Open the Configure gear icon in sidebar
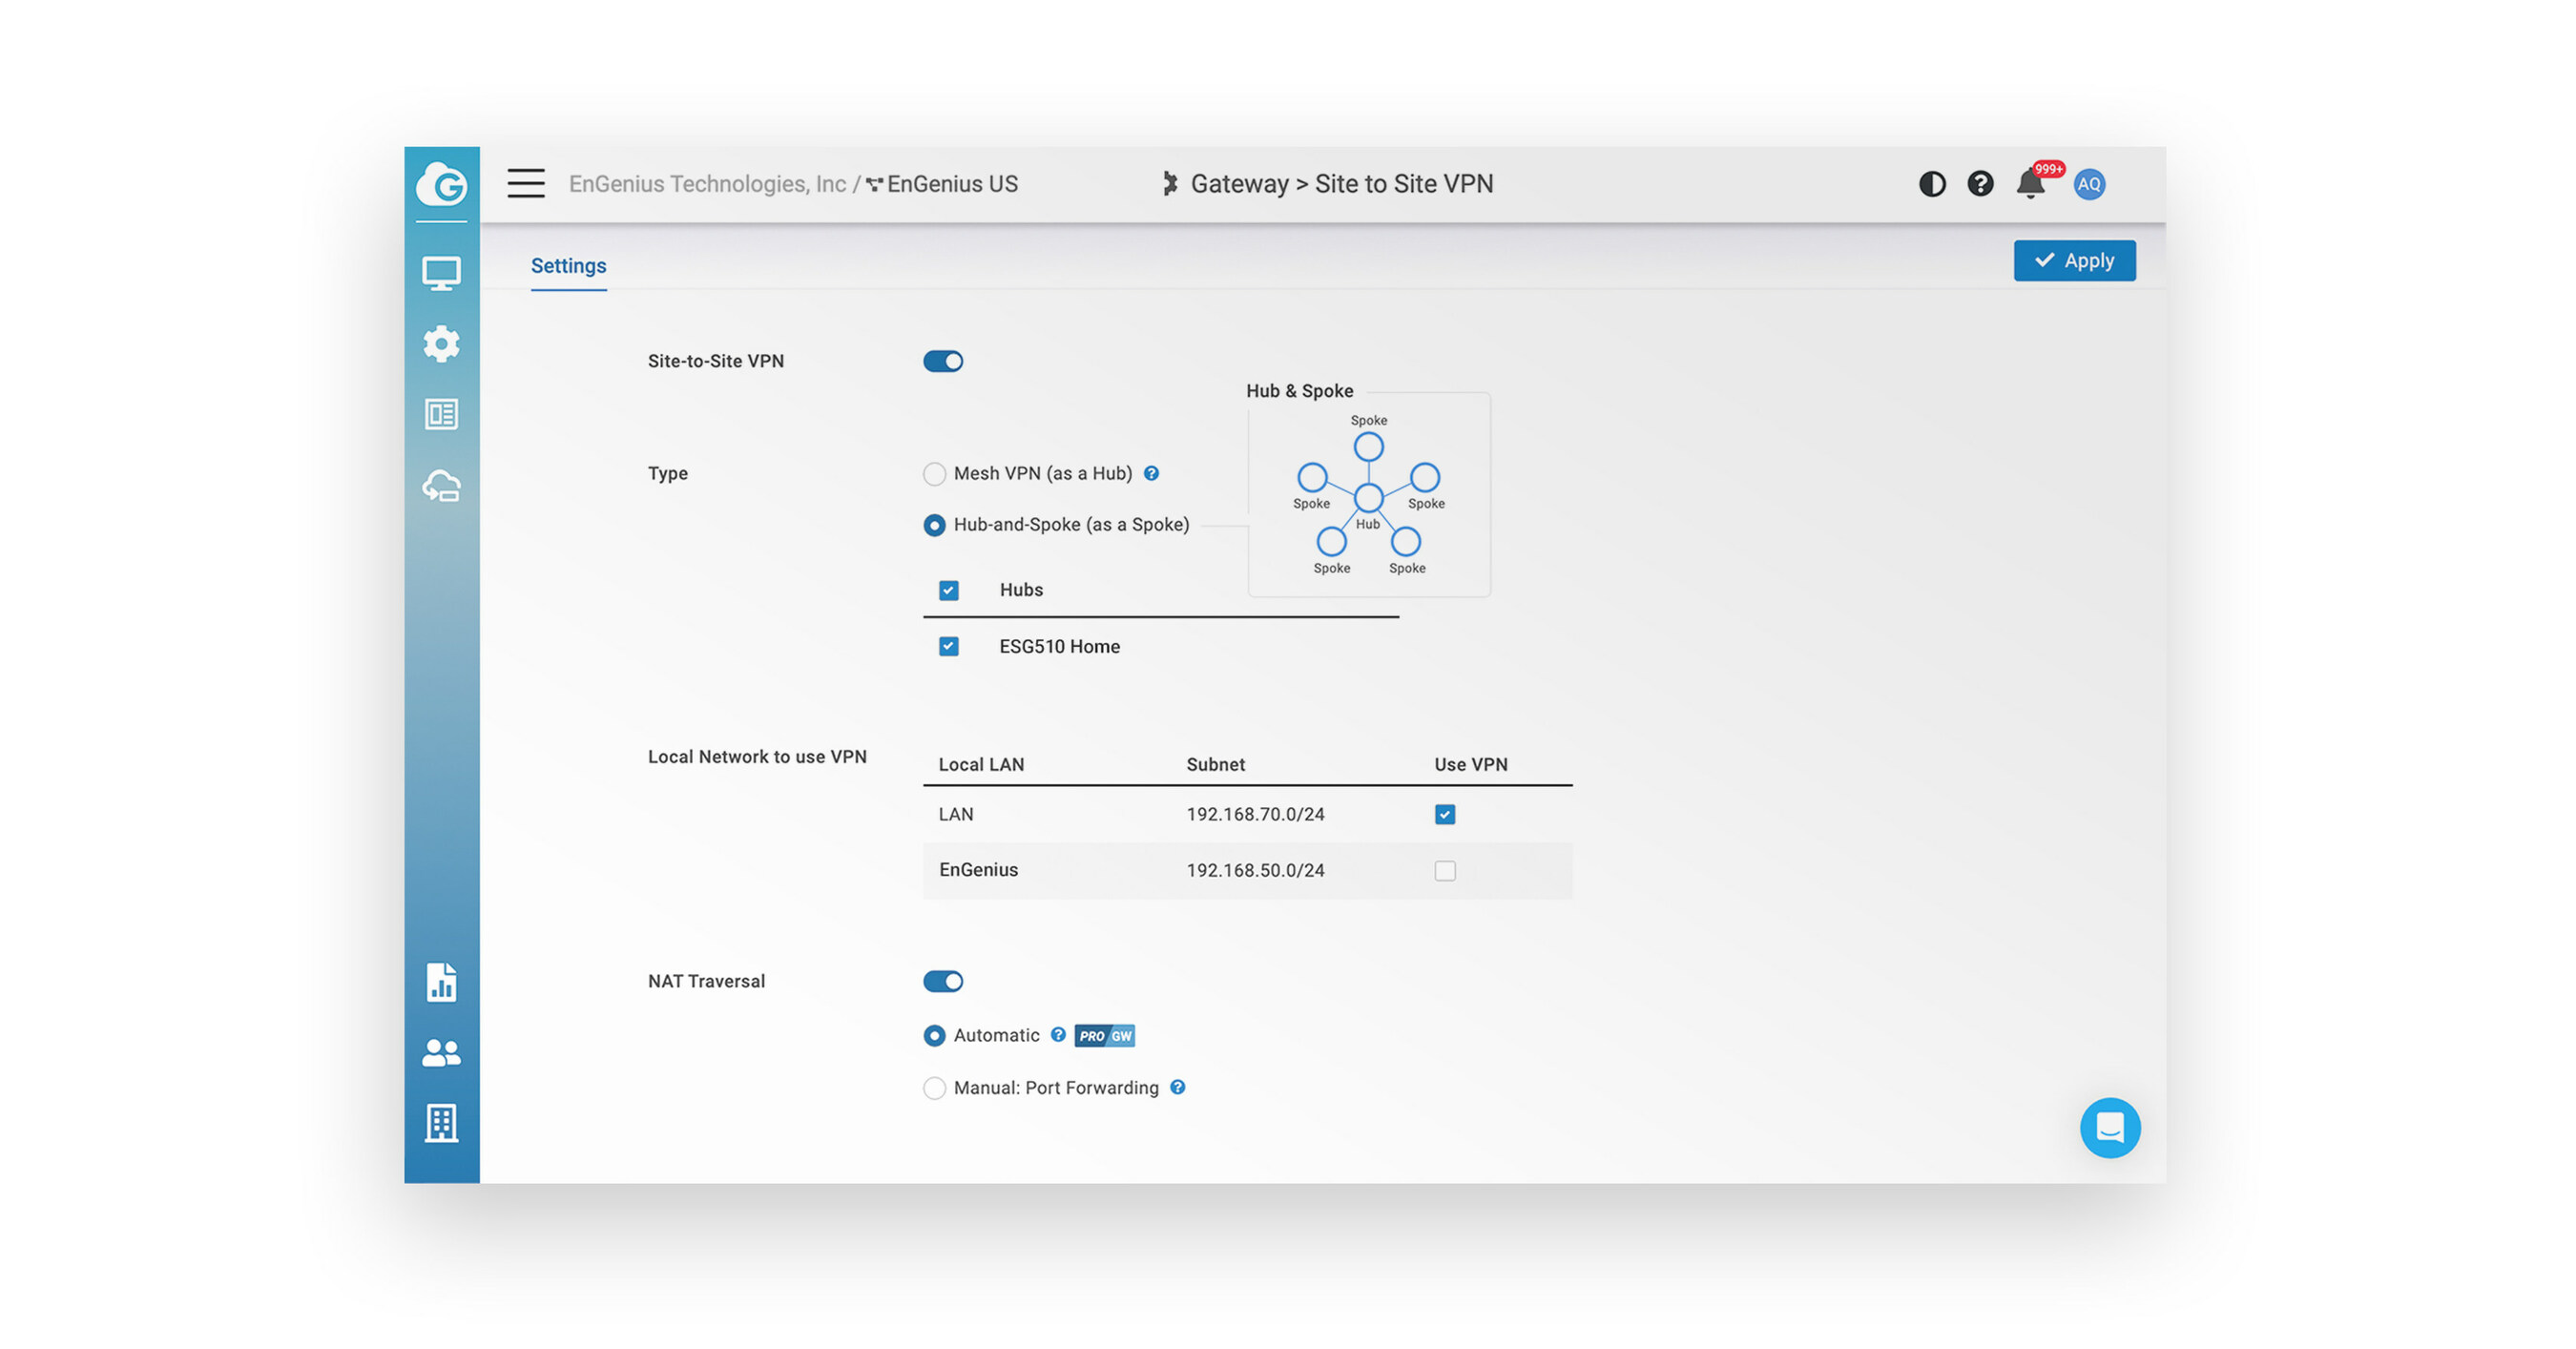Viewport: 2576px width, 1349px height. (442, 343)
